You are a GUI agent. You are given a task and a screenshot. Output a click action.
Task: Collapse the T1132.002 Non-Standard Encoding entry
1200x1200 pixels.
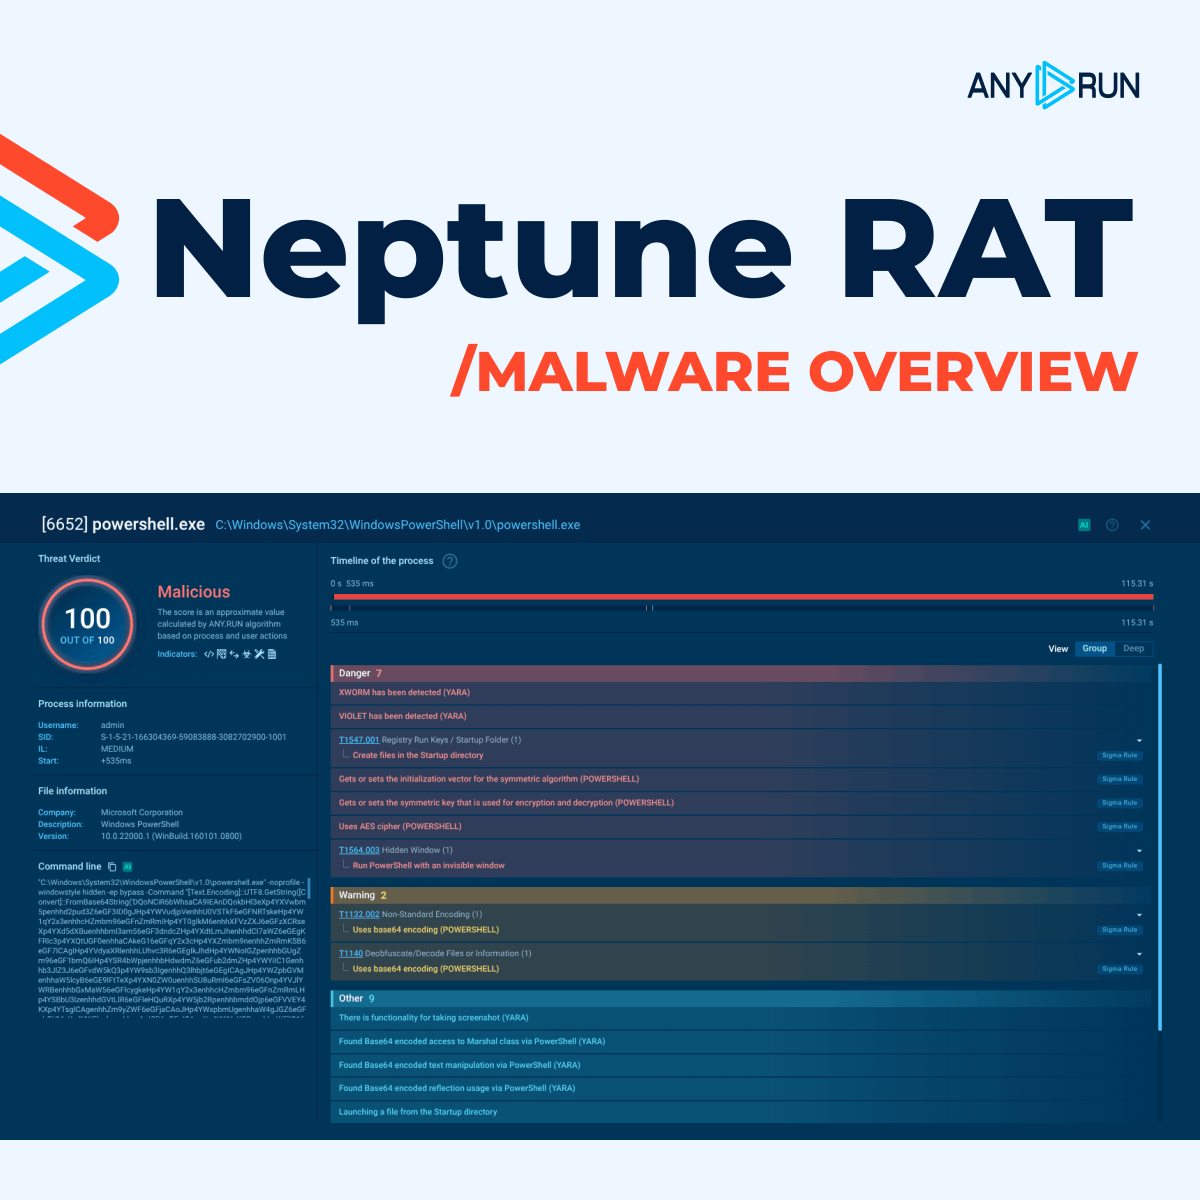[x=1139, y=915]
